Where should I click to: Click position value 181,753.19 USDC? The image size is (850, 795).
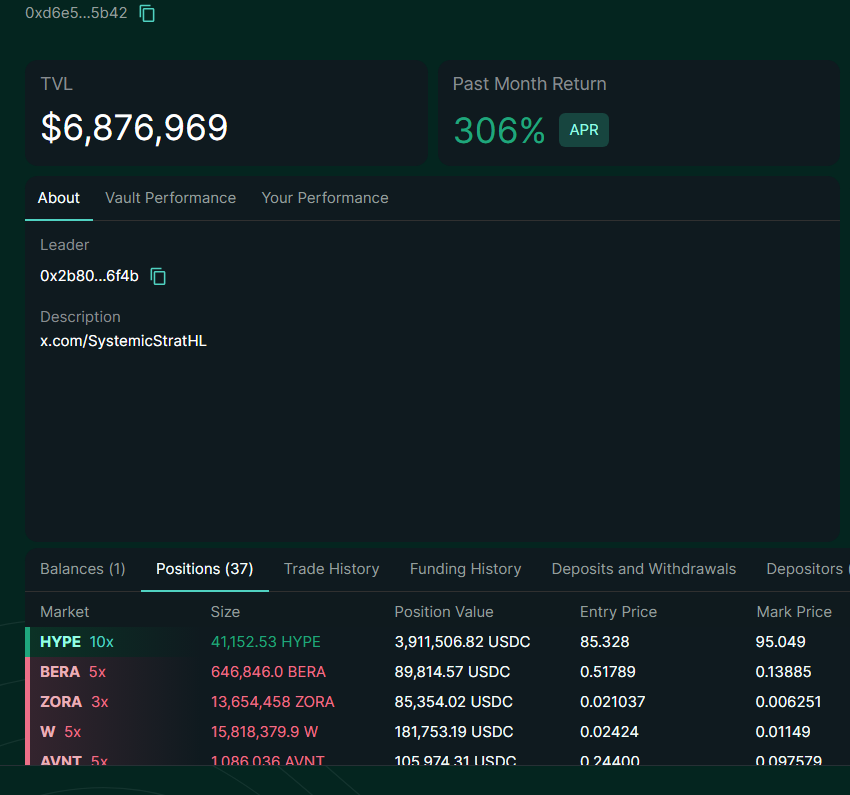coord(454,732)
